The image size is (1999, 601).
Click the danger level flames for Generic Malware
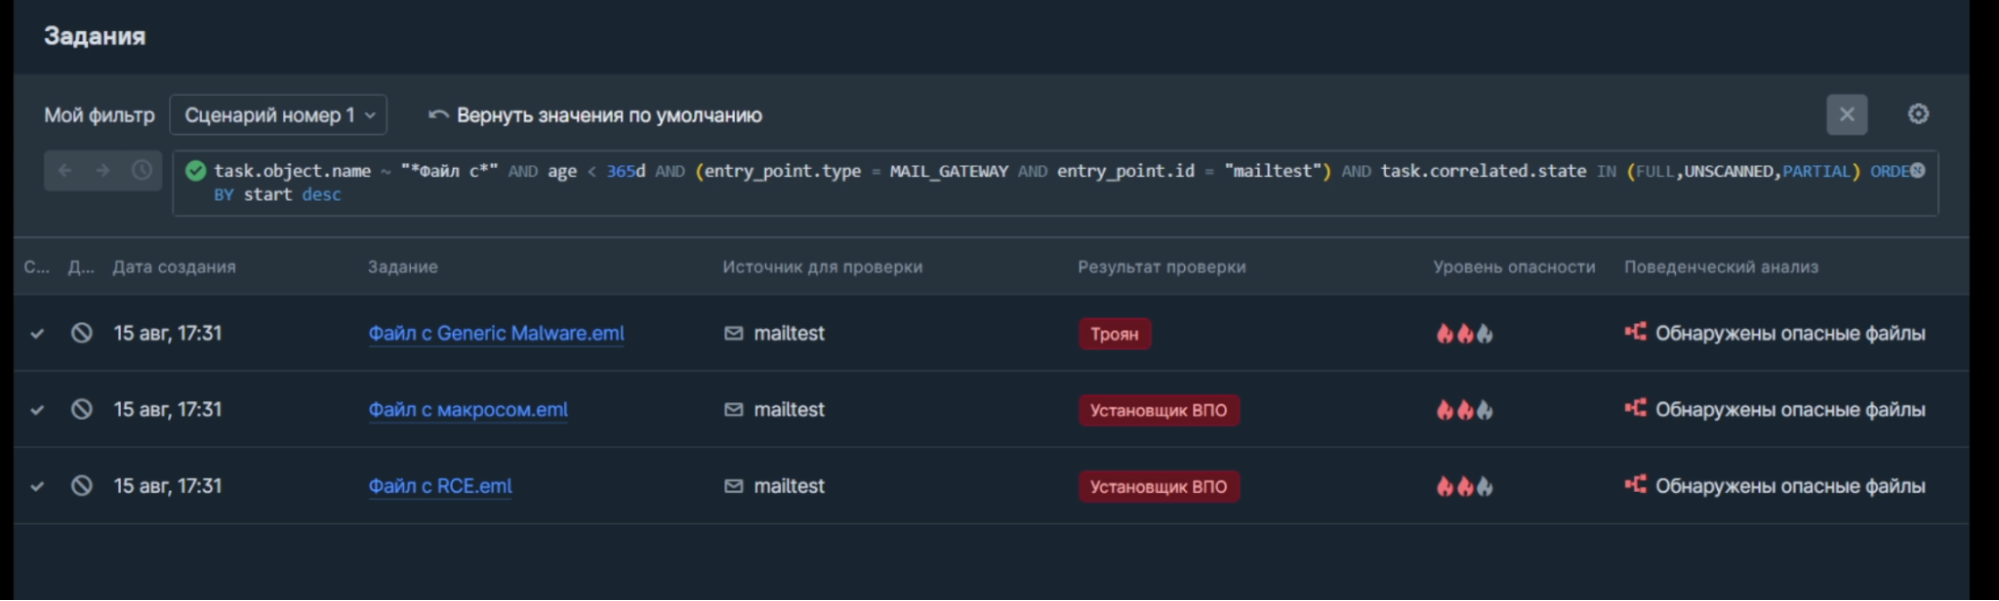coord(1464,333)
